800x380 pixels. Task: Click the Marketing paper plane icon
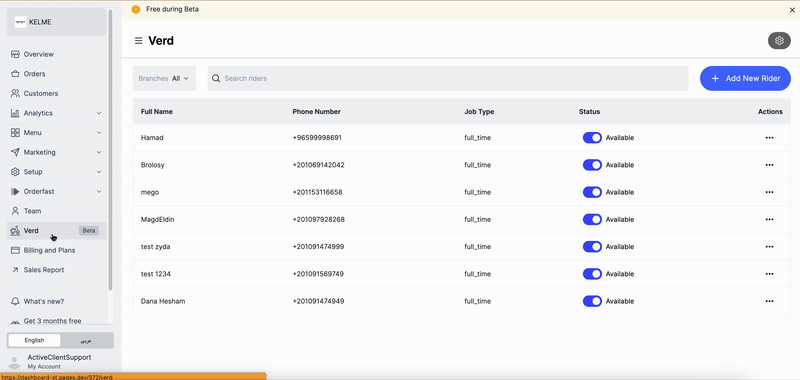[15, 152]
